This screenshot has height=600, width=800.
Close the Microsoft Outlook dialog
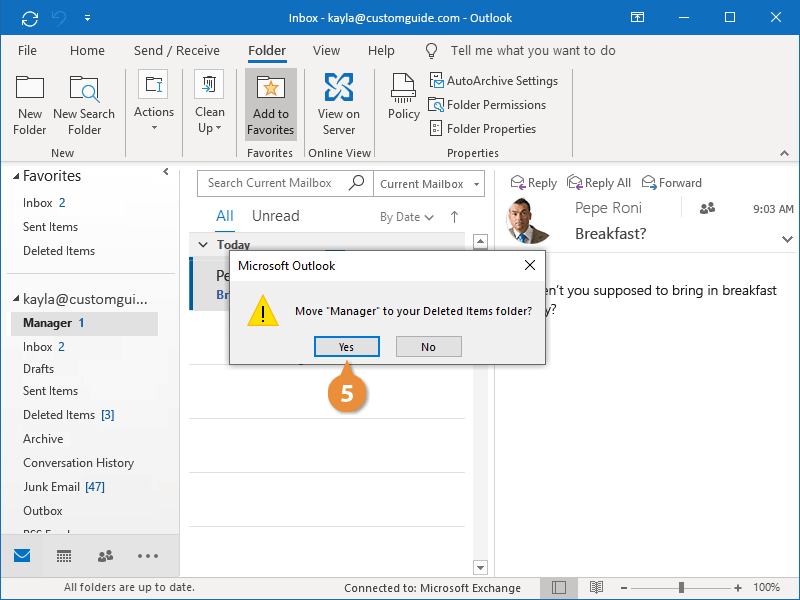tap(530, 265)
